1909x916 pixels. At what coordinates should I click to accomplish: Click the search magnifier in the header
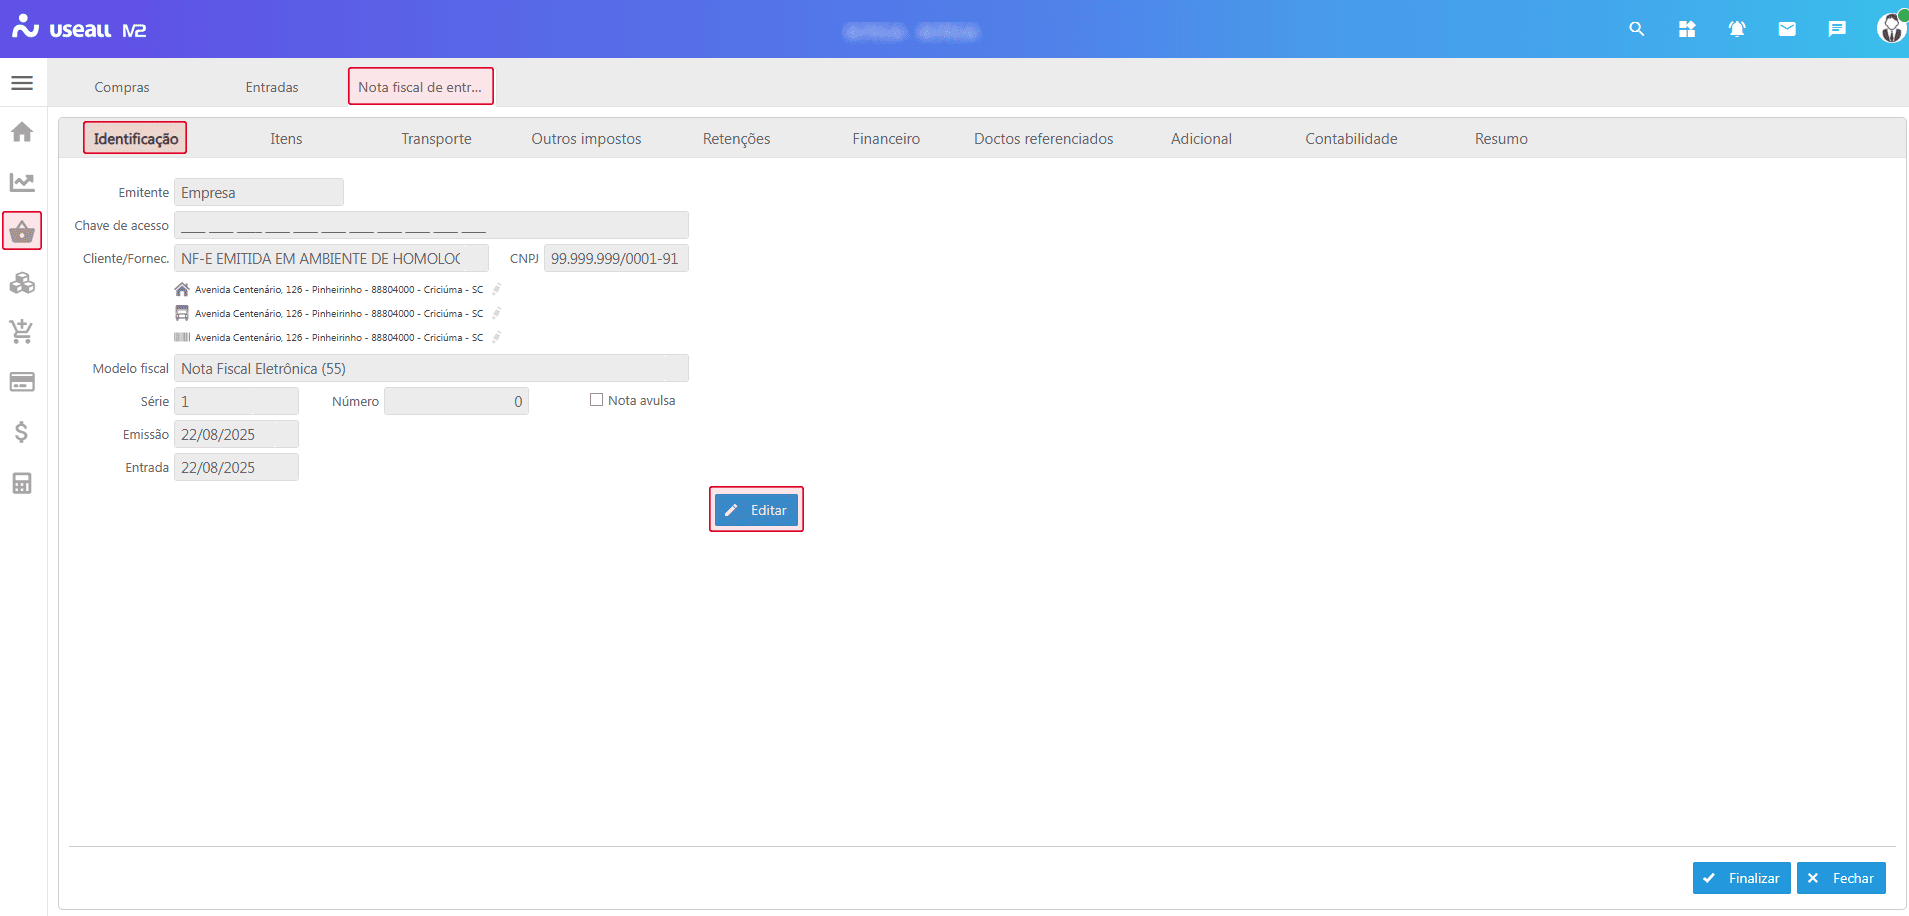(1637, 29)
